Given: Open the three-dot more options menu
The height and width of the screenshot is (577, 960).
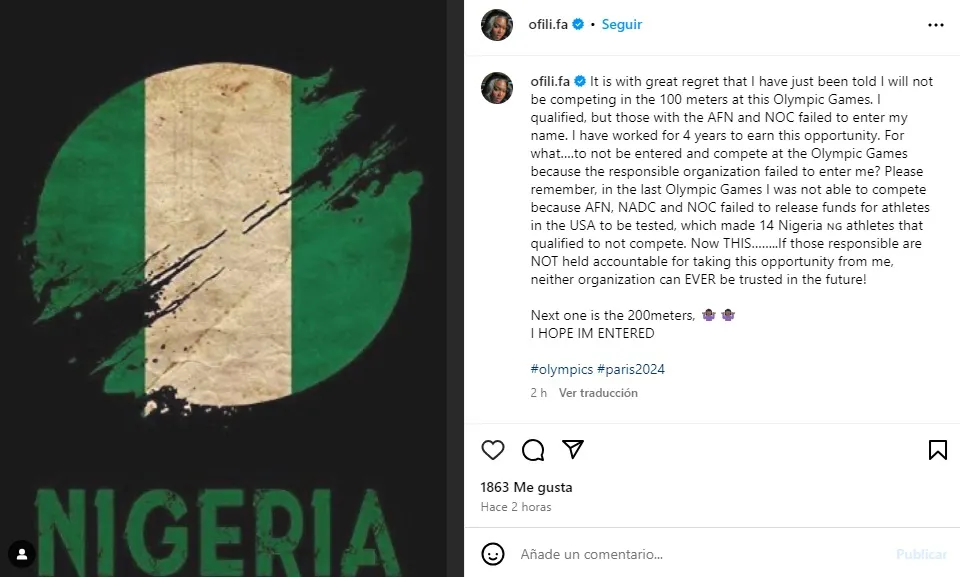Looking at the screenshot, I should [x=936, y=25].
